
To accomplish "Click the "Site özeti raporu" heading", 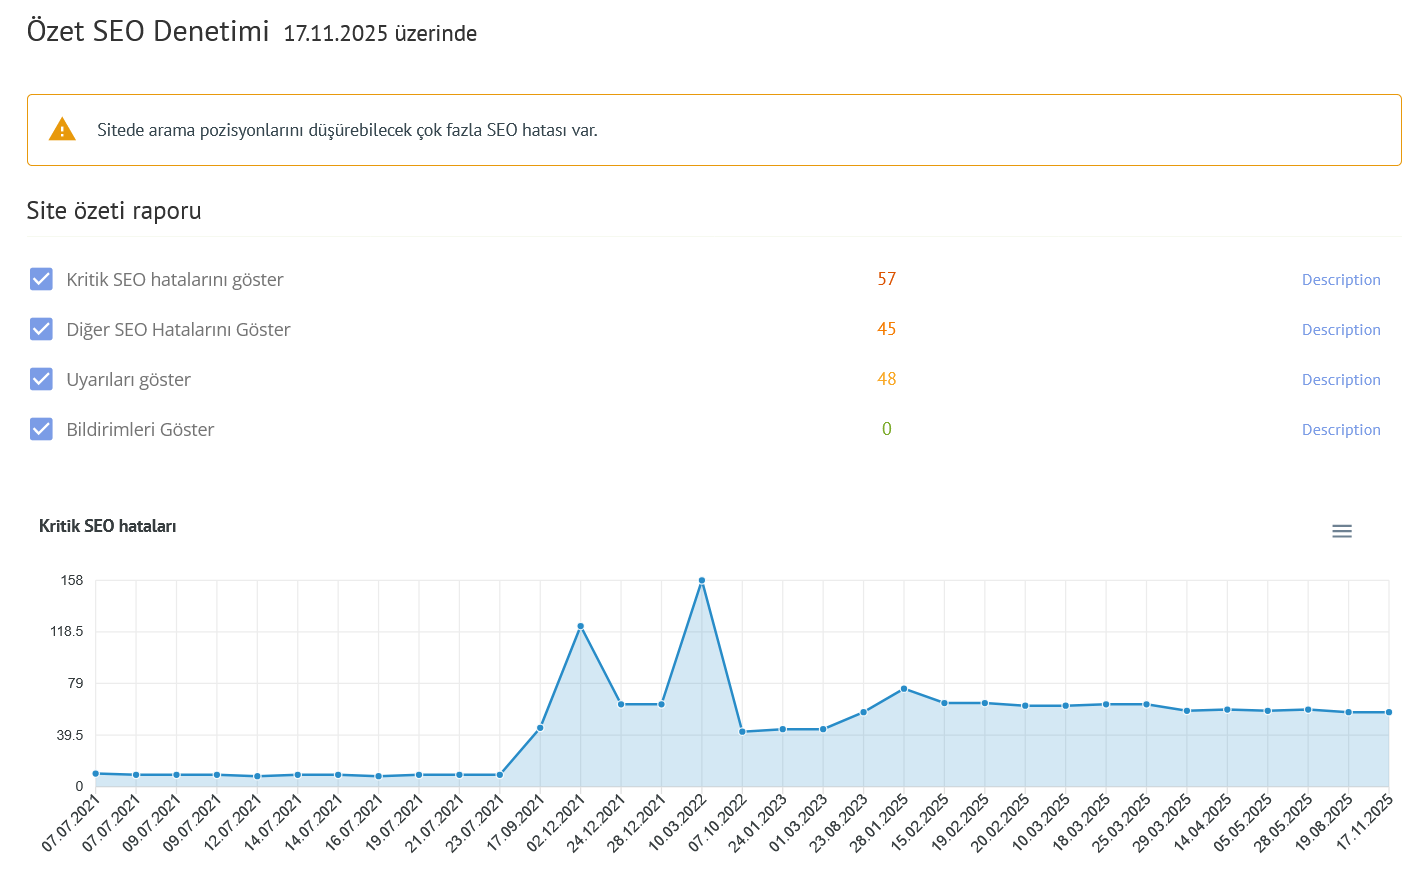I will (114, 210).
